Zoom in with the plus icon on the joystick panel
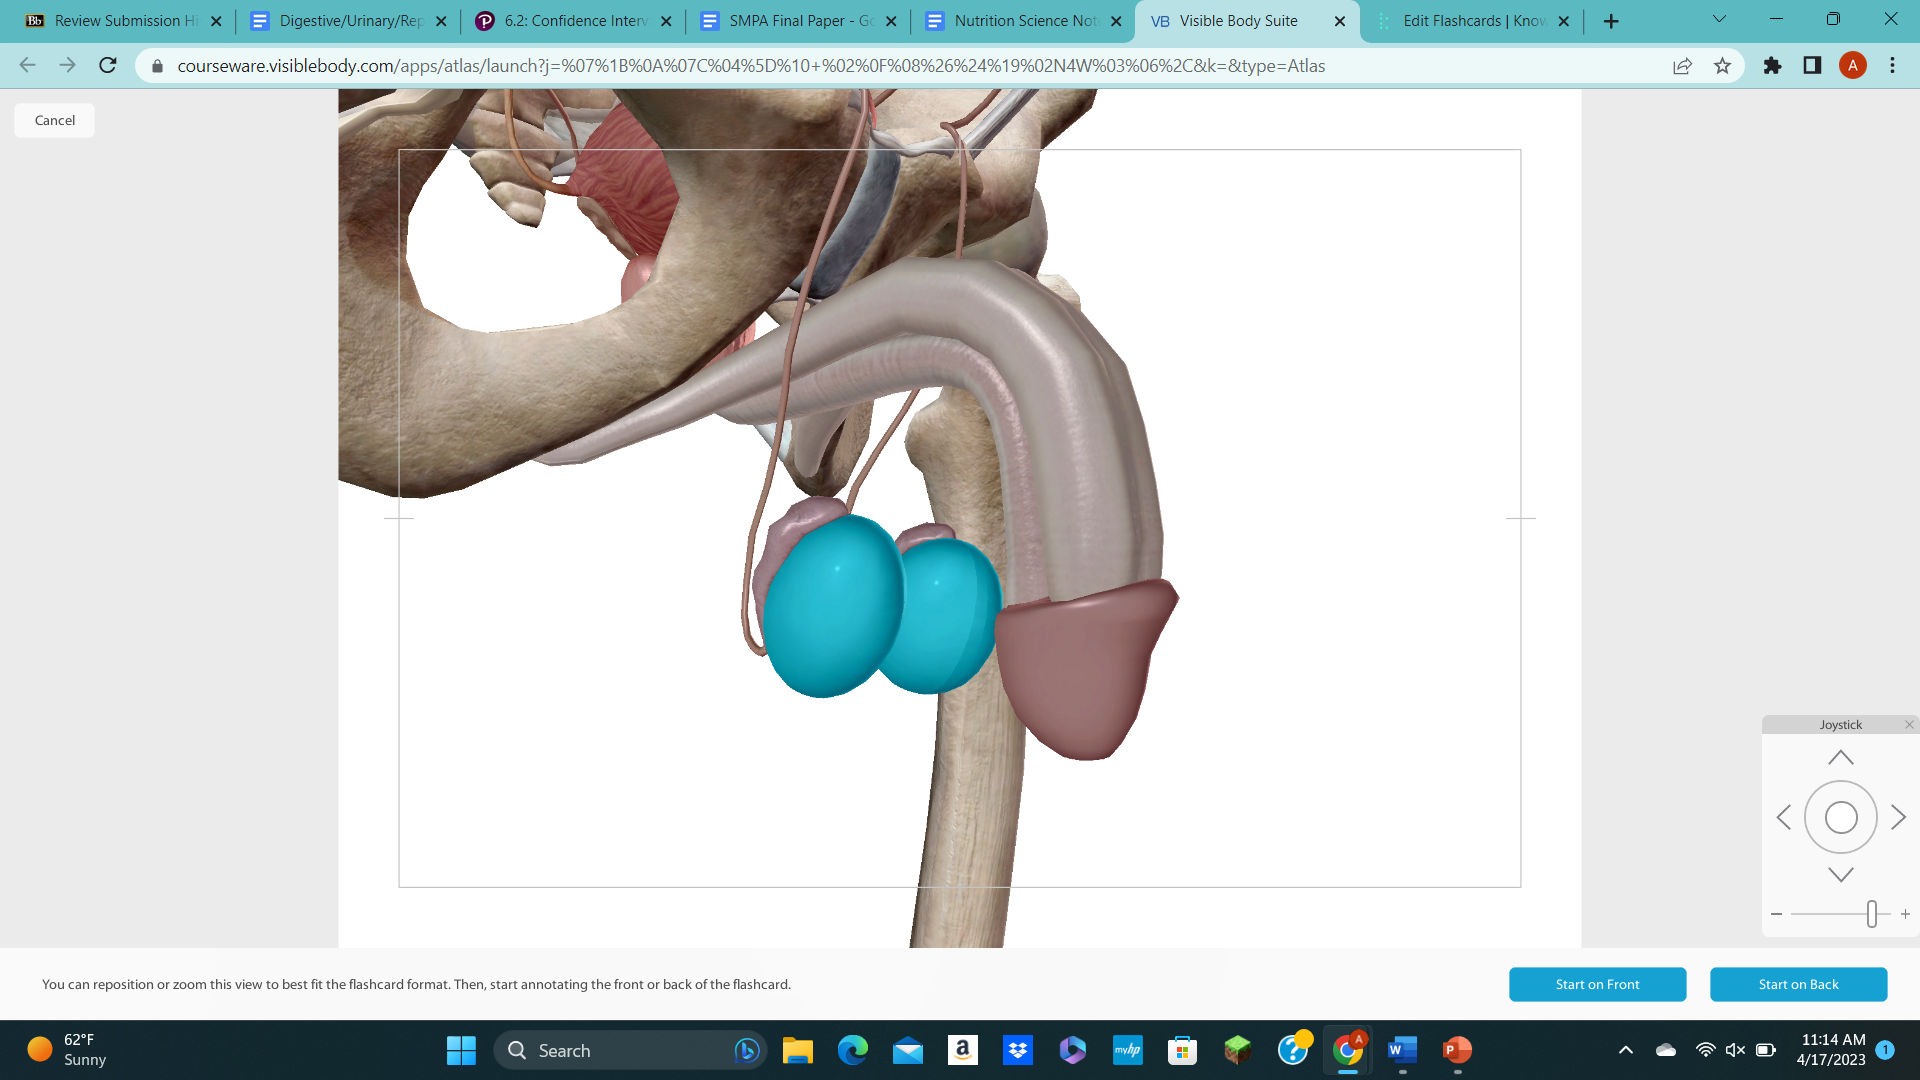The image size is (1920, 1080). pos(1905,913)
